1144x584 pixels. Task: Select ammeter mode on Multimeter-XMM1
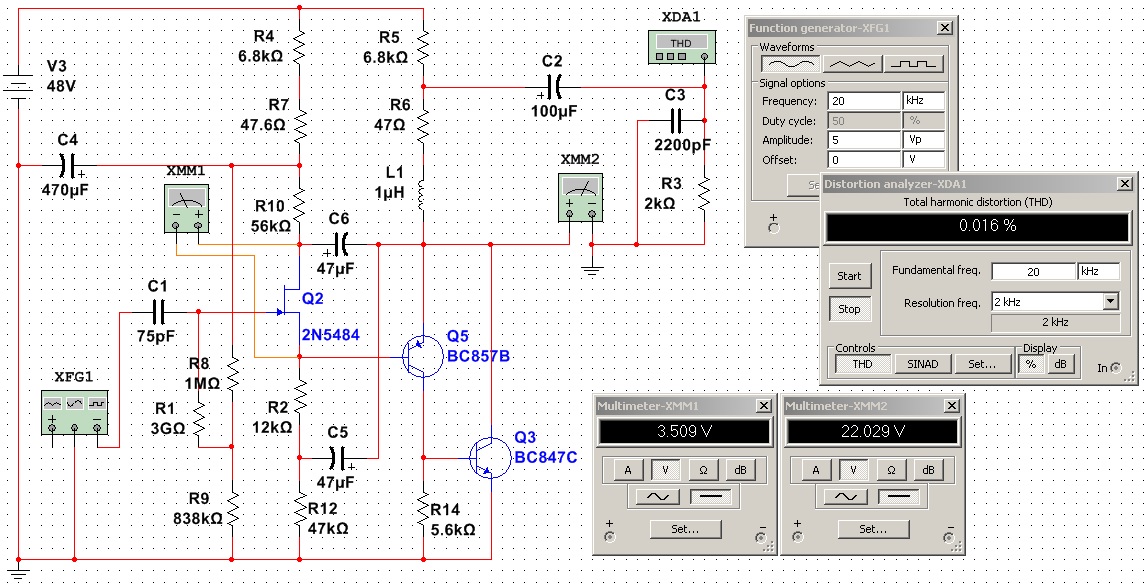tap(627, 470)
